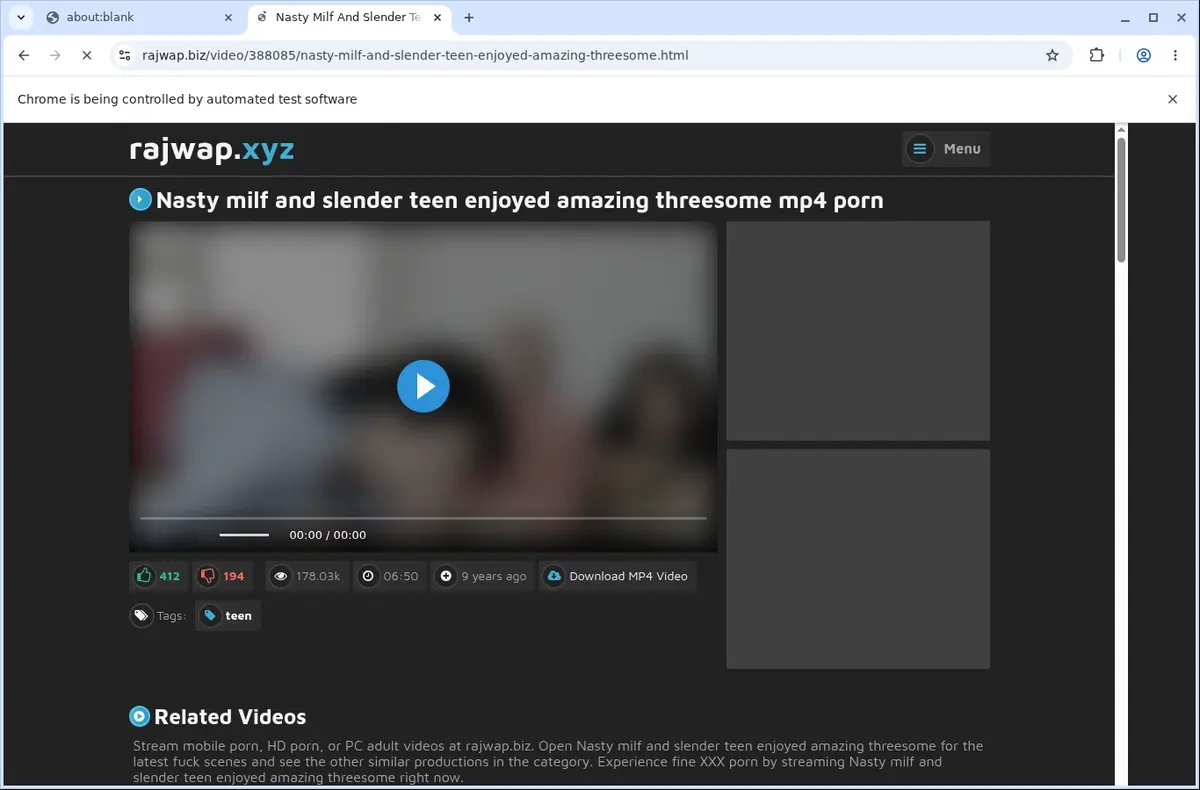Click the 00:00 / 00:00 time display
Image resolution: width=1200 pixels, height=790 pixels.
coord(328,535)
